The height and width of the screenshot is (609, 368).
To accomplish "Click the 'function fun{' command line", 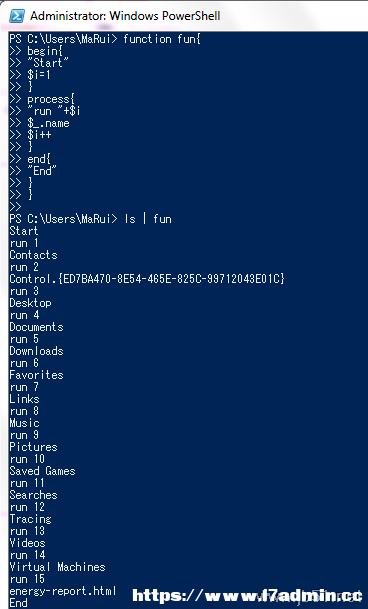I will (x=105, y=39).
